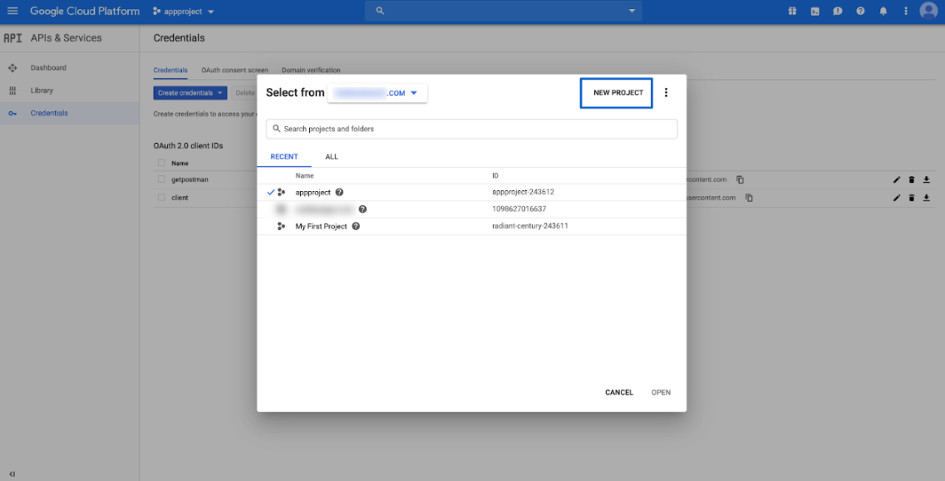Click Dashboard icon in sidebar
Viewport: 945px width, 481px height.
click(12, 68)
